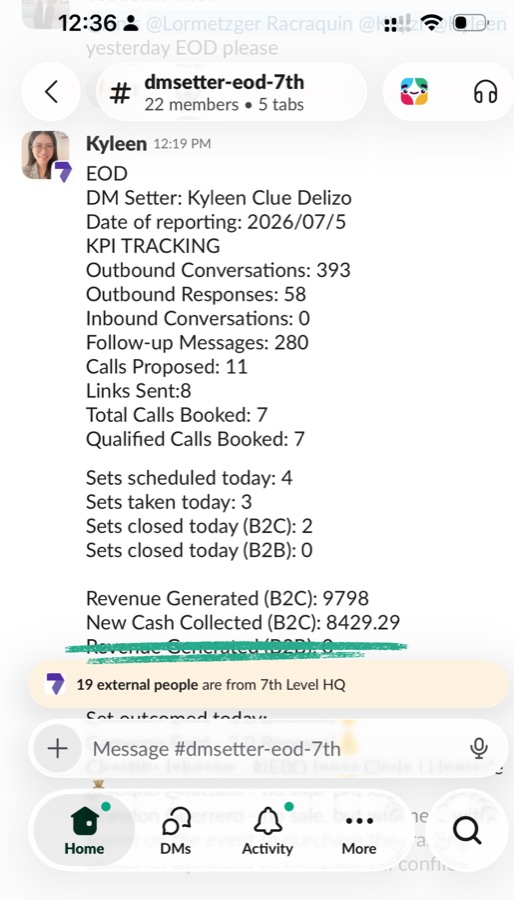Screen dimensions: 514x900
Task: Open the colorful smiley face app icon
Action: coord(414,92)
